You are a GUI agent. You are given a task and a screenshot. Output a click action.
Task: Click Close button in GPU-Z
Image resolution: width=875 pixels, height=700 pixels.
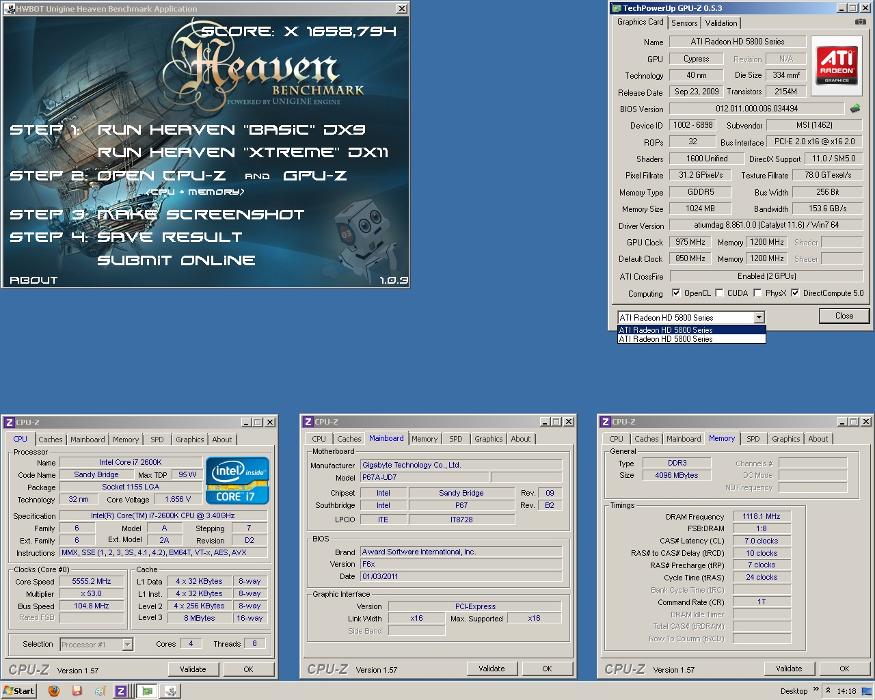[x=844, y=316]
